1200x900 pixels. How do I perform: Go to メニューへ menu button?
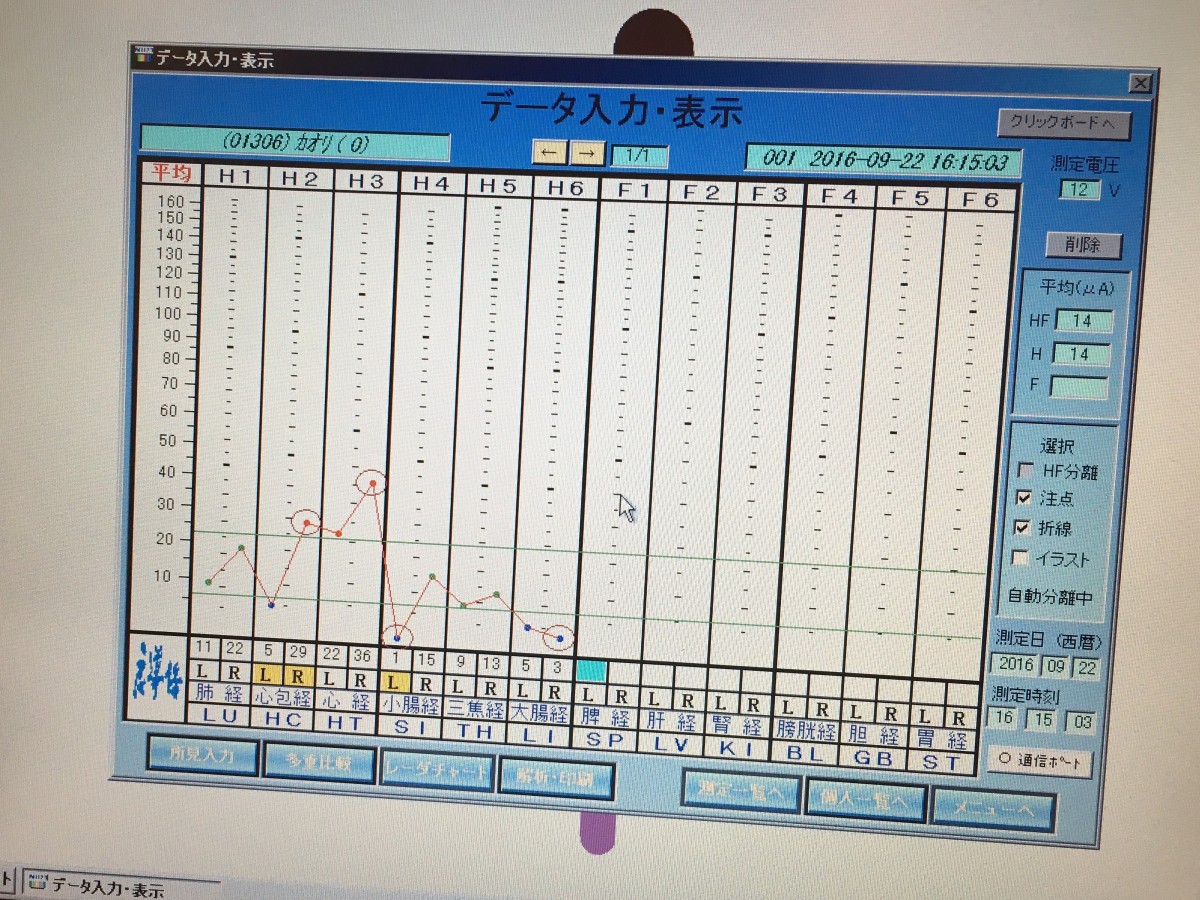(993, 809)
